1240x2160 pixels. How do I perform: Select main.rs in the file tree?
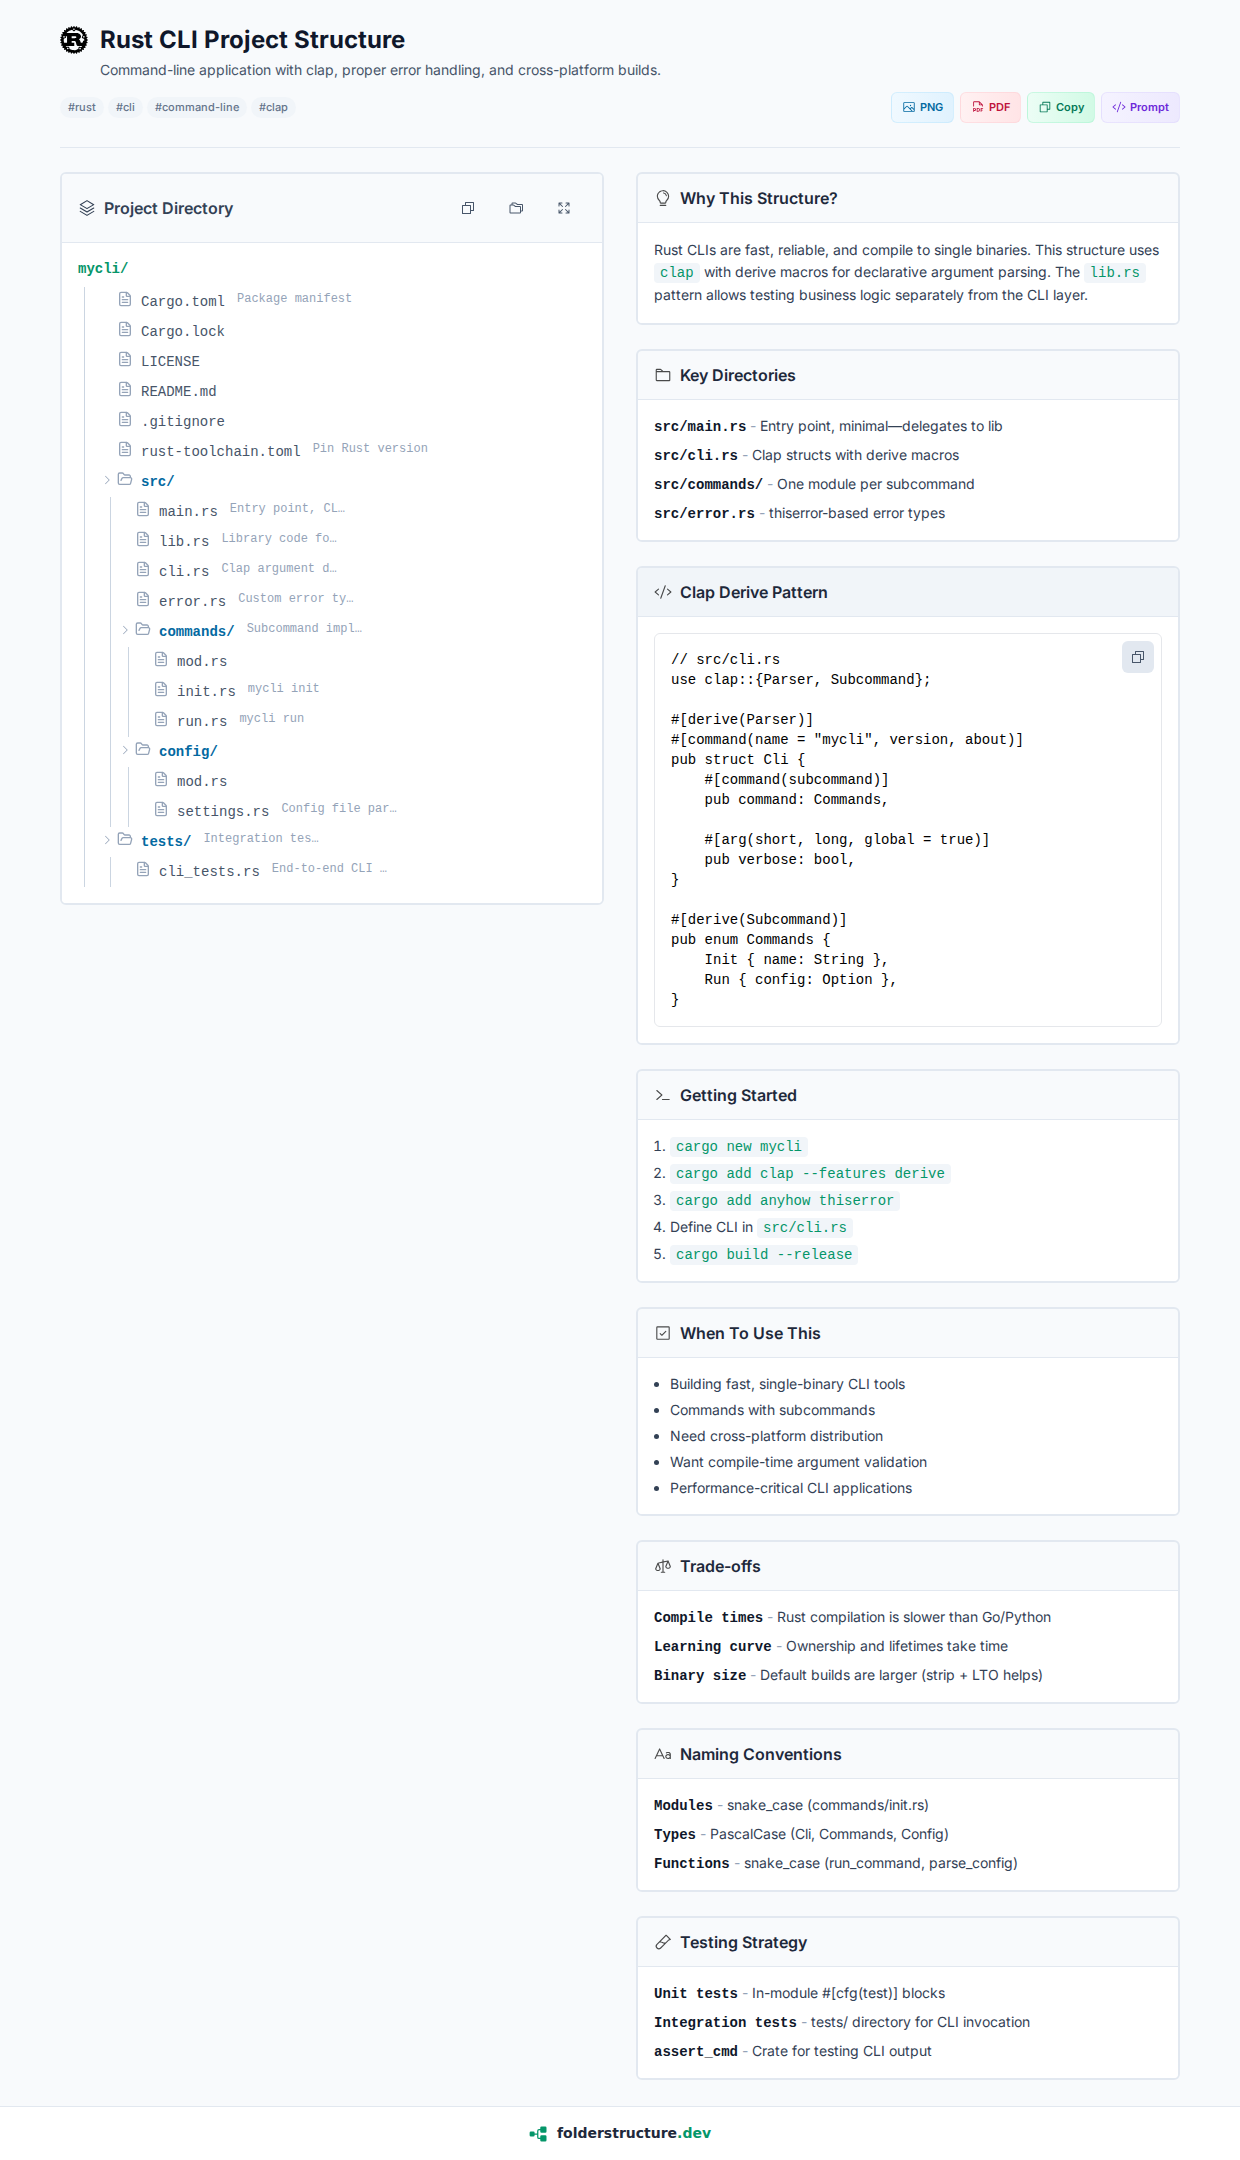pyautogui.click(x=188, y=511)
